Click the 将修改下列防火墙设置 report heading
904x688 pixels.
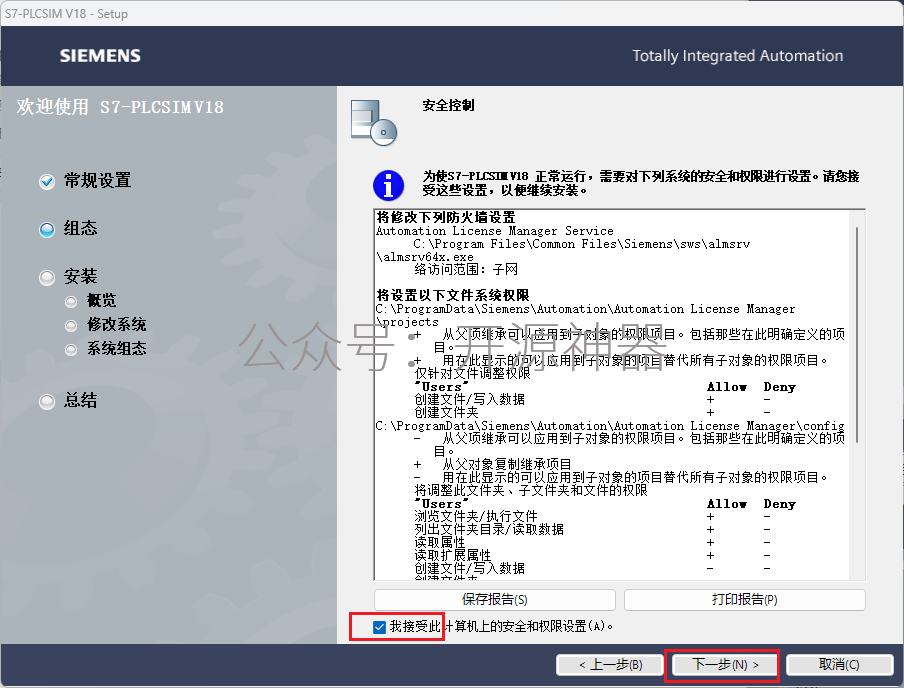click(446, 217)
